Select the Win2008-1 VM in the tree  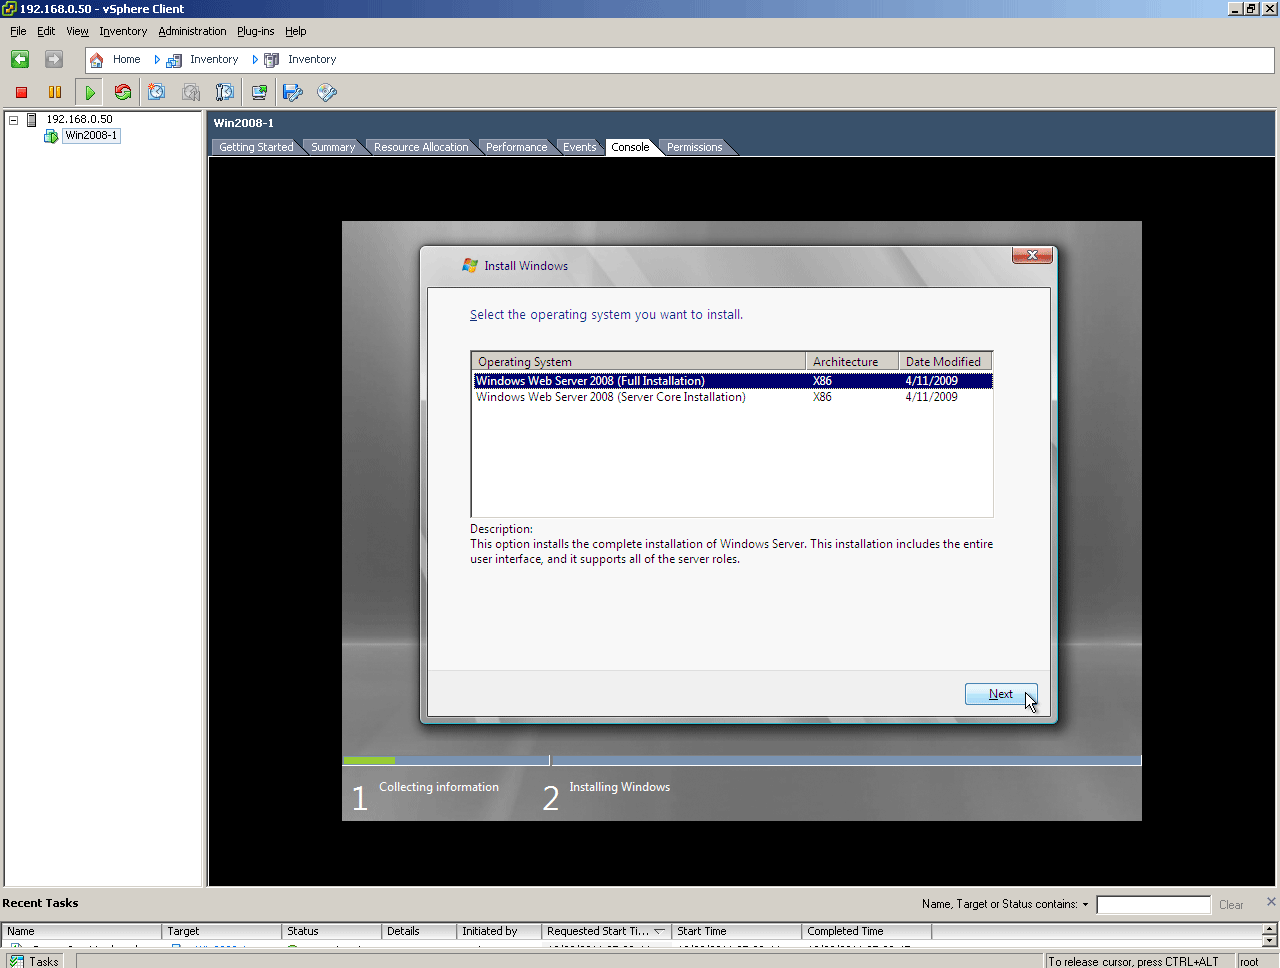(91, 136)
